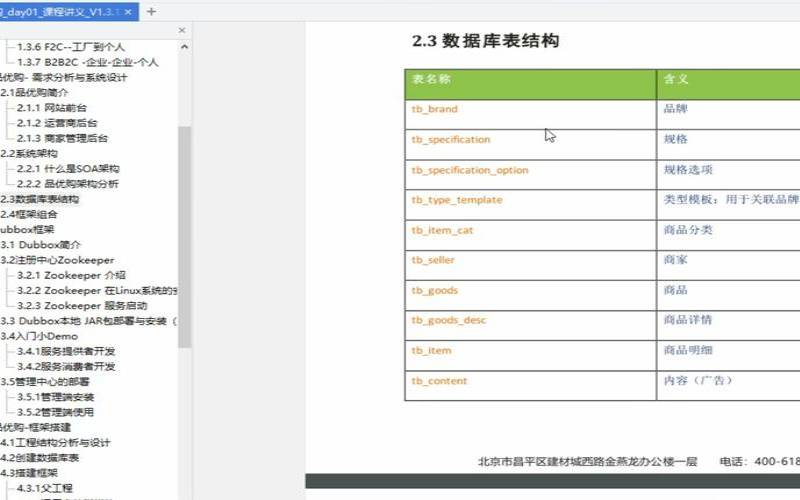The height and width of the screenshot is (500, 800).
Task: Open bookmark 3.4.2 服务消费者开发
Action: click(66, 366)
